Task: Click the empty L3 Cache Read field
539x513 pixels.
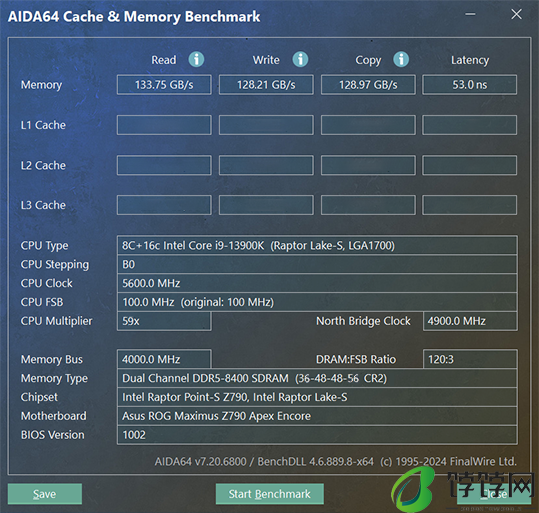Action: pyautogui.click(x=164, y=205)
